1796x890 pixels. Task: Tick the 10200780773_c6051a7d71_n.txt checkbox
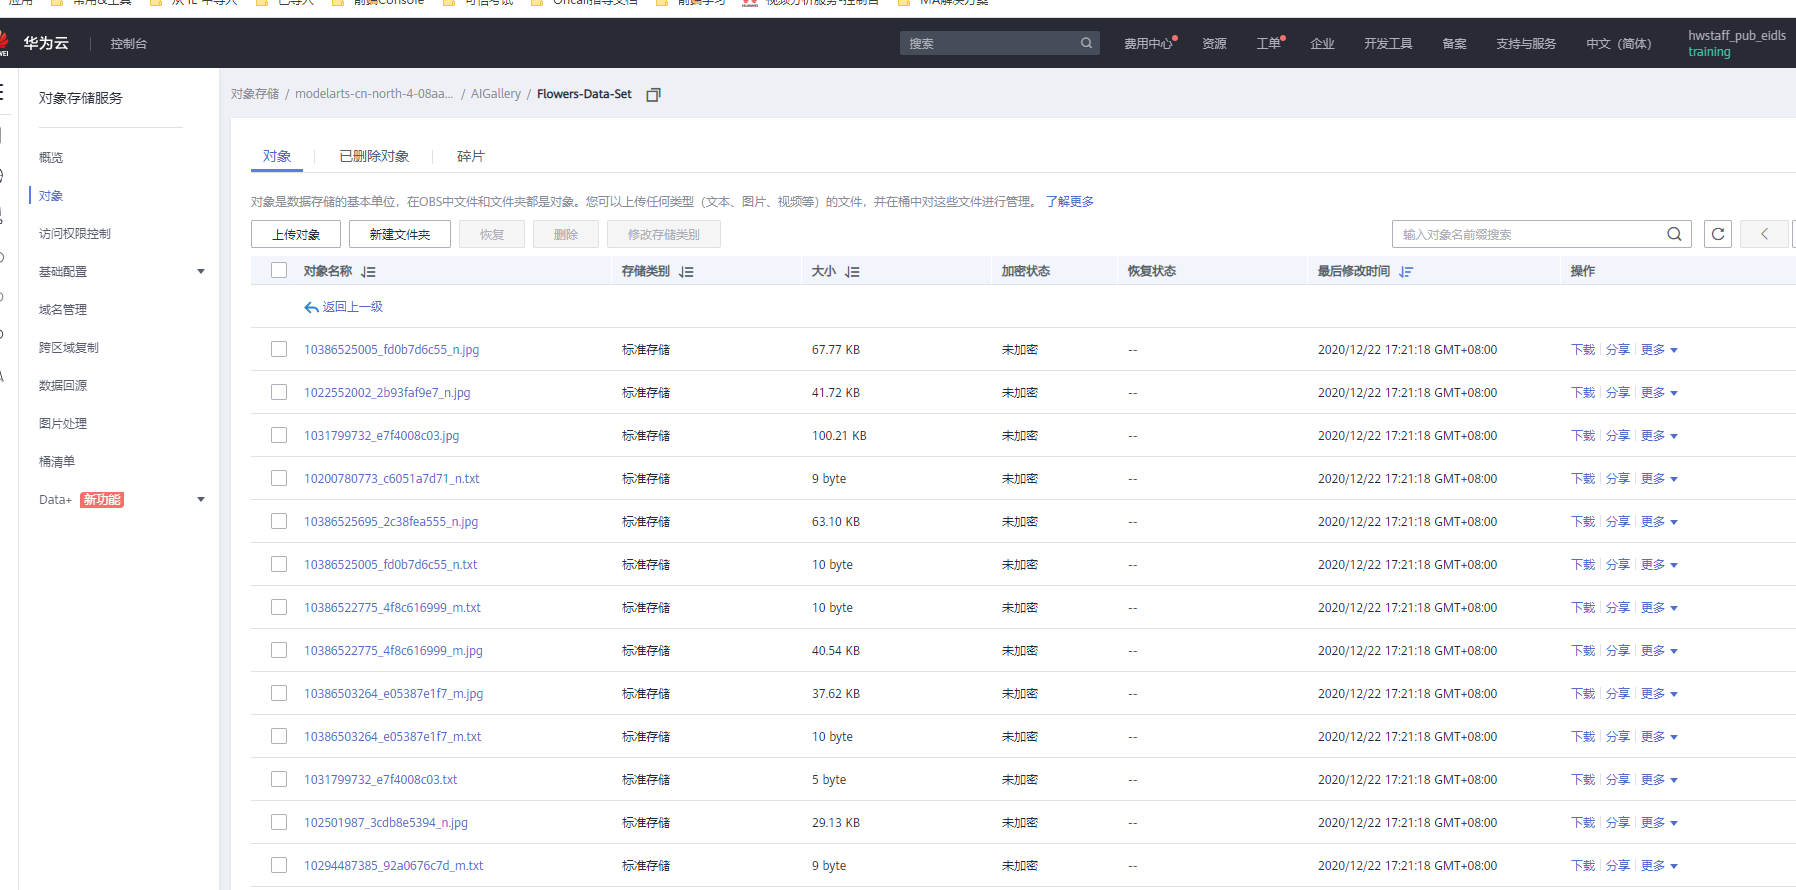[279, 478]
